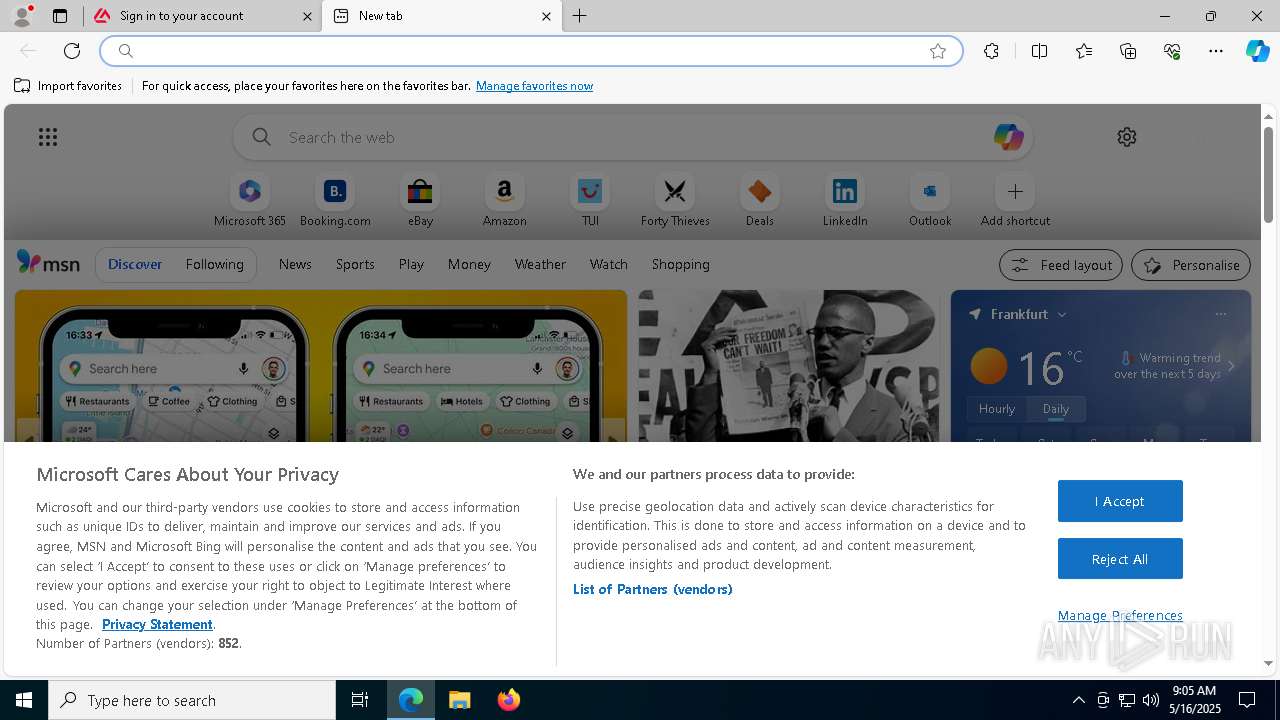
Task: Open the Money tab
Action: click(469, 264)
